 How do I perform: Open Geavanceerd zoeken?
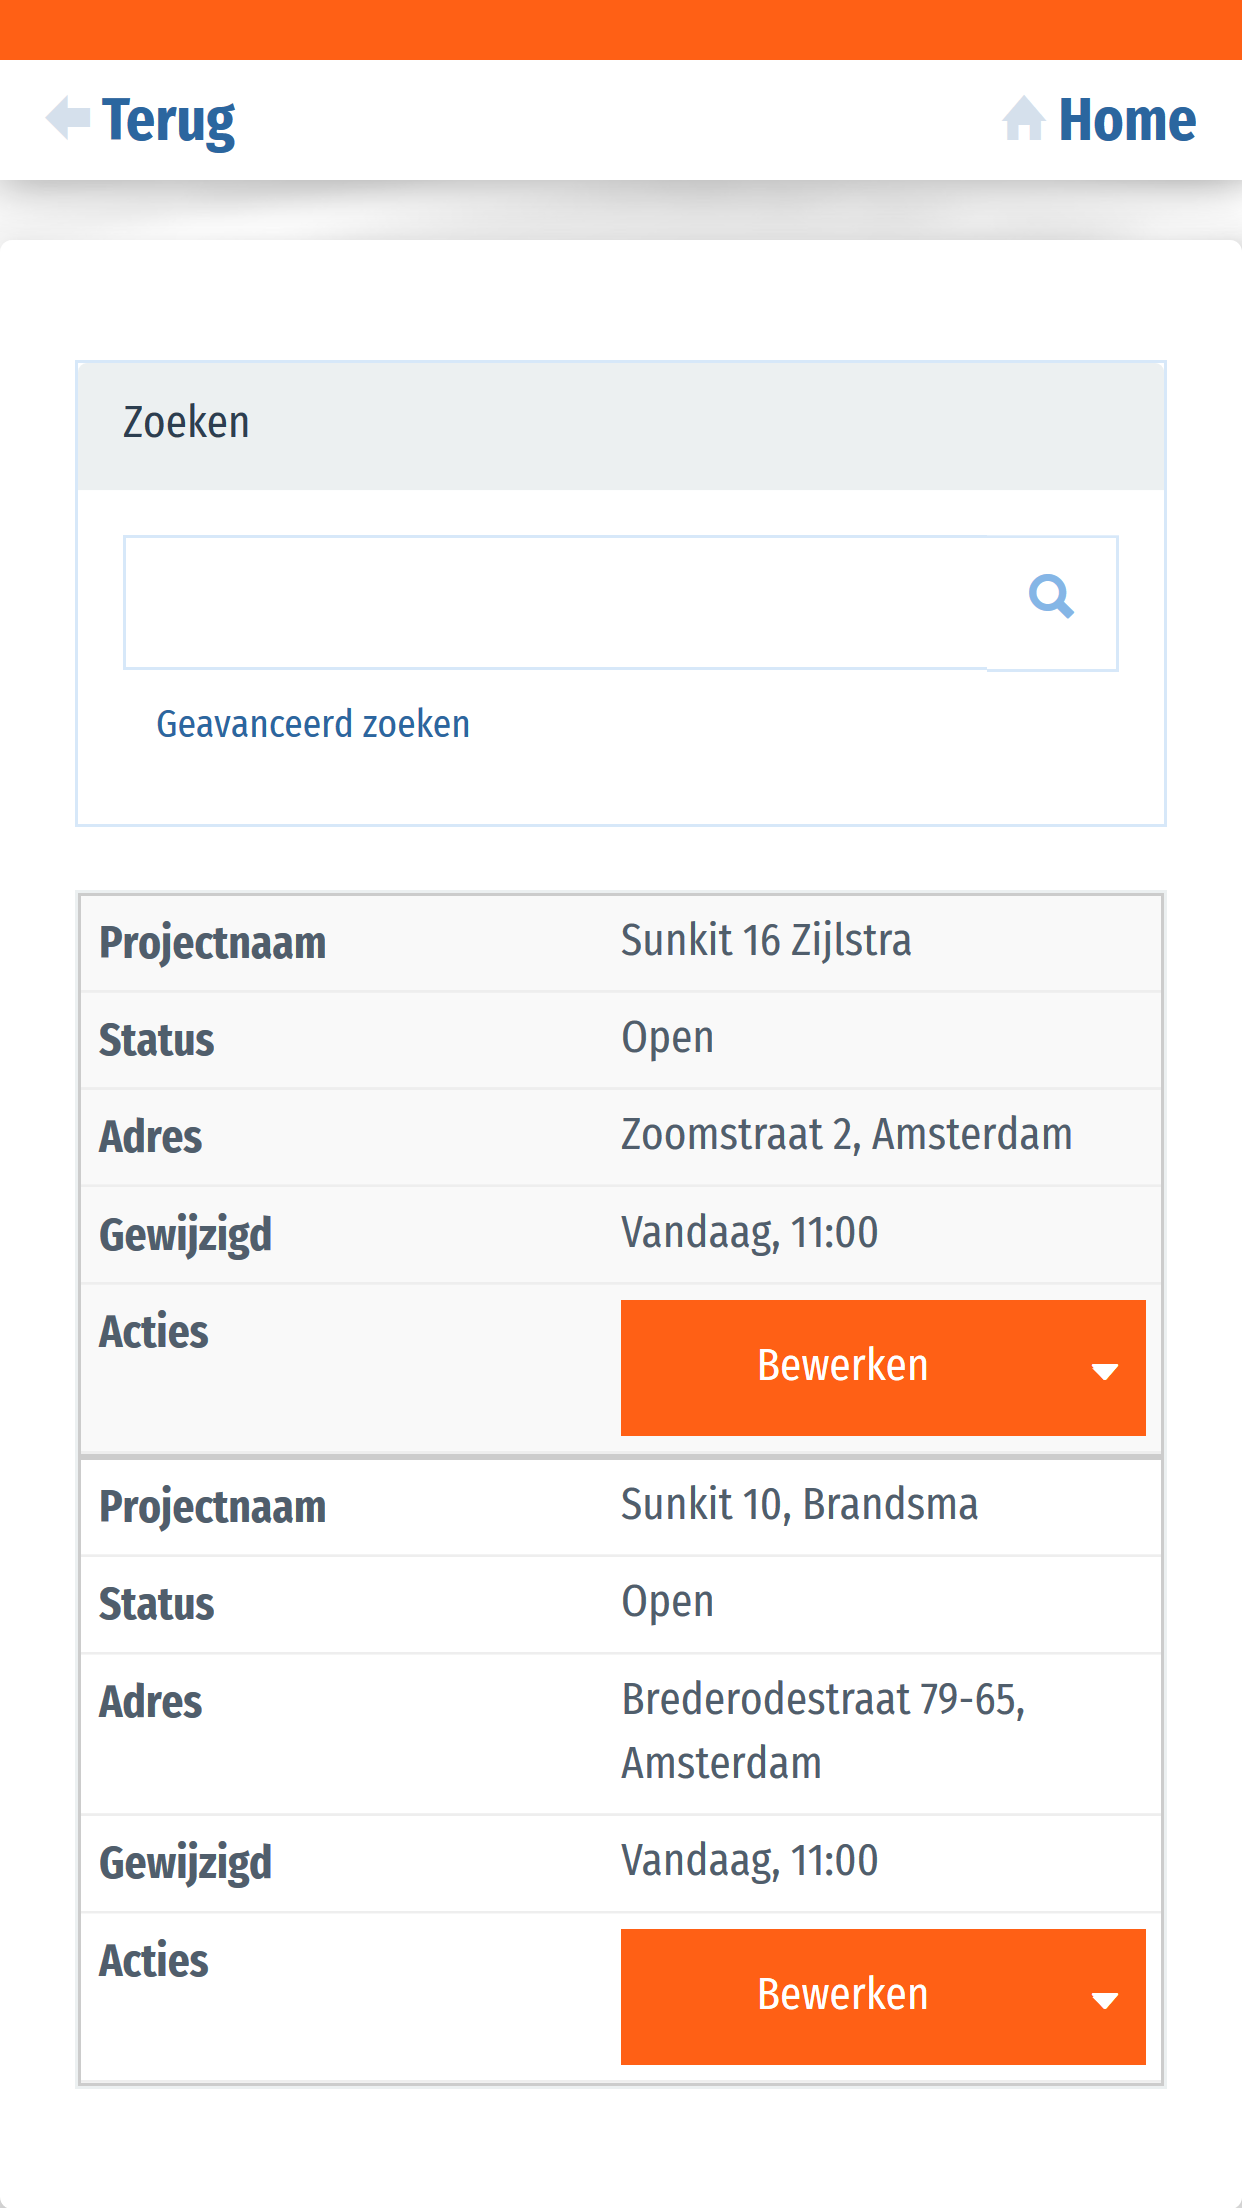[x=313, y=724]
